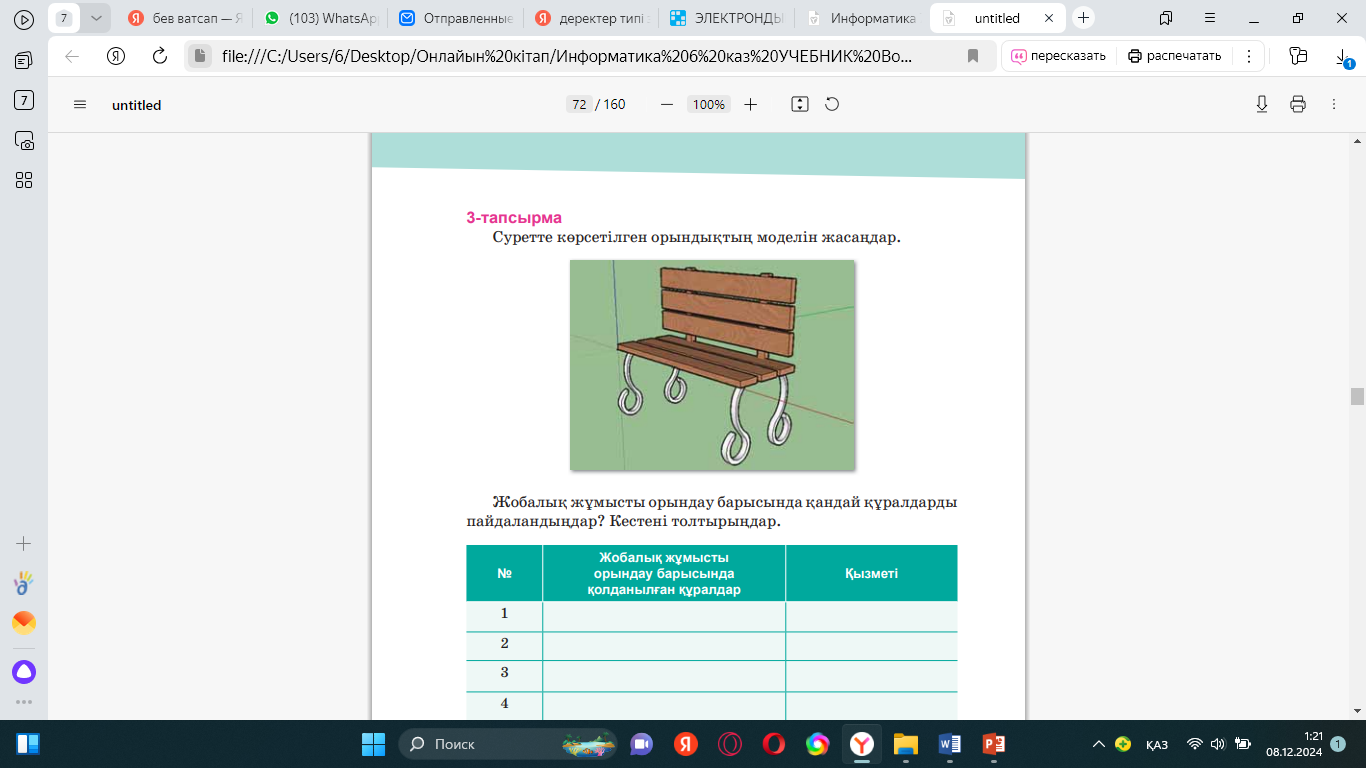Open the Yandex Browser main menu
Screen dimensions: 1366x768
pos(1209,18)
